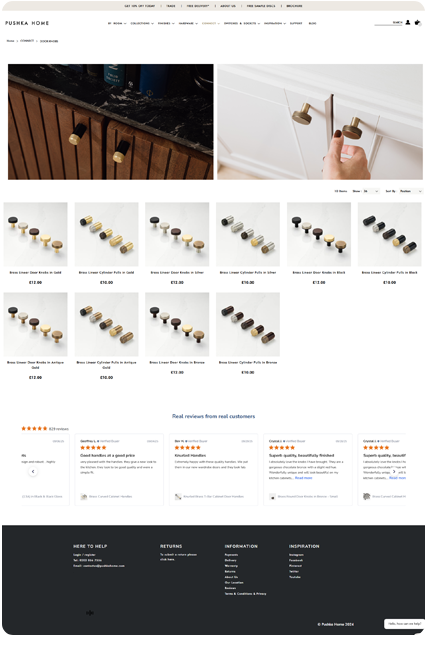Go to next review with right arrow

click(x=394, y=471)
